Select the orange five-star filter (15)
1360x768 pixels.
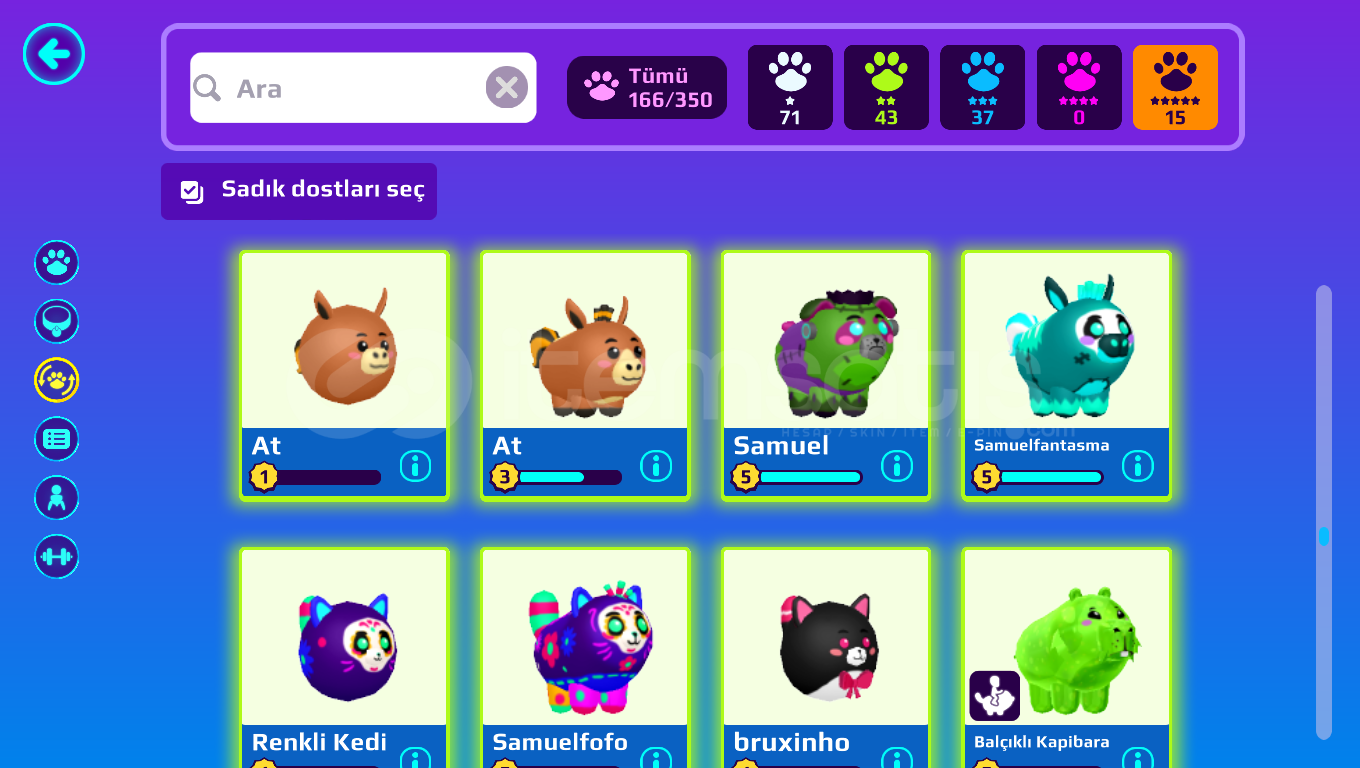[x=1175, y=88]
